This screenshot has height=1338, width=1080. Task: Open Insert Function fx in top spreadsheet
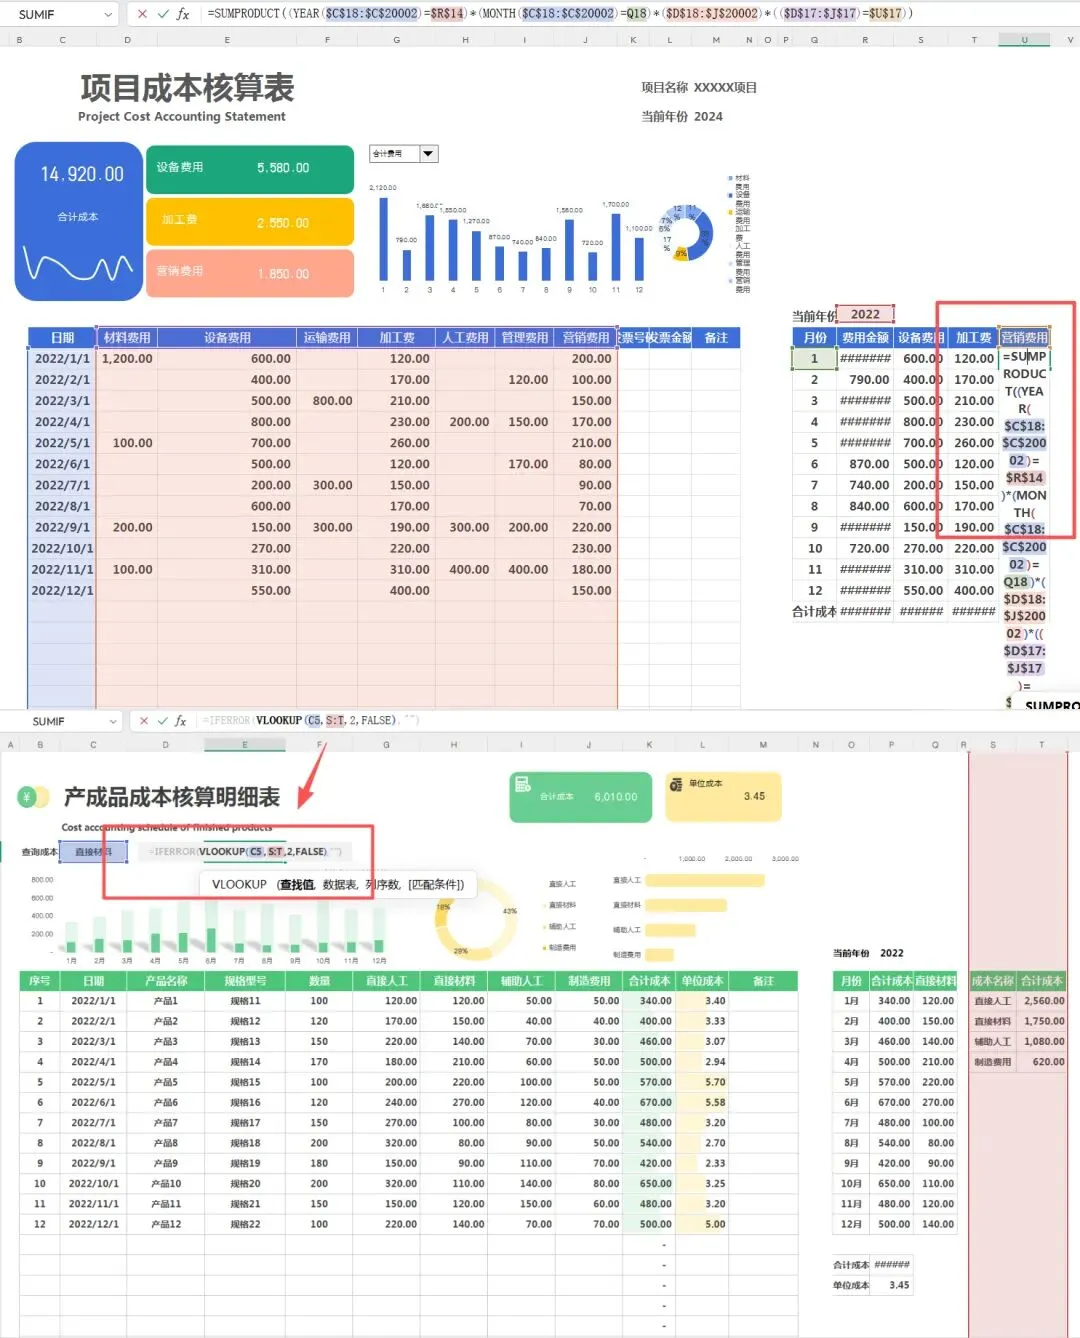click(x=183, y=14)
